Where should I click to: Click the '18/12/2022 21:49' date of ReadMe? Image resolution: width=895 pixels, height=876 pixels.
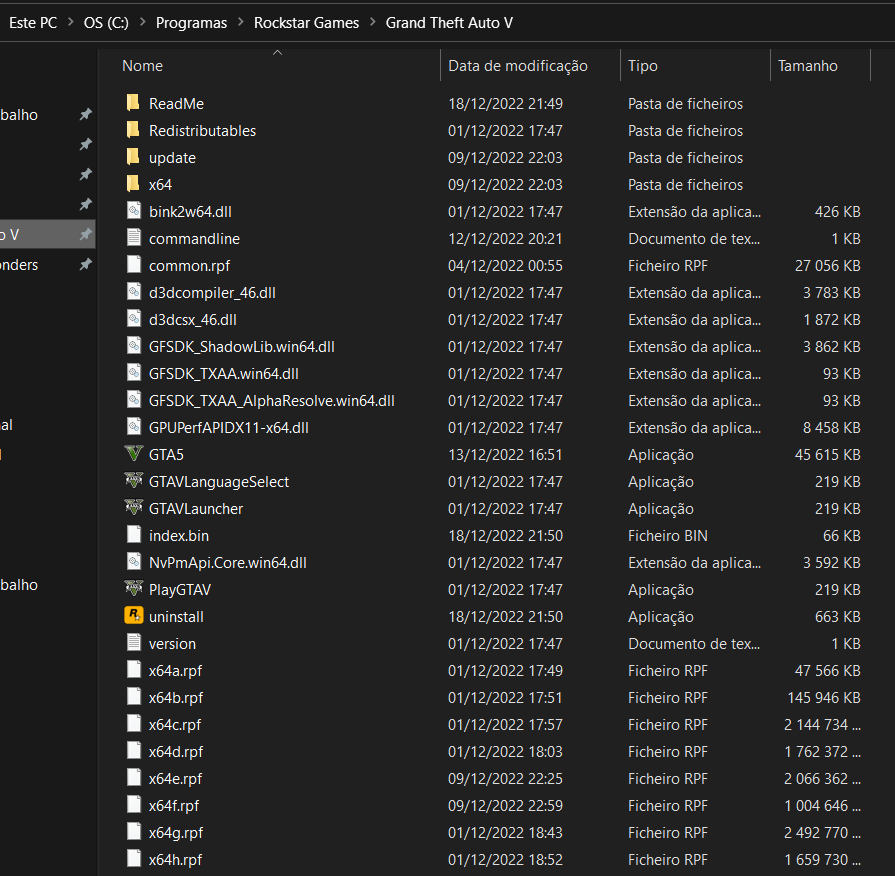tap(505, 103)
